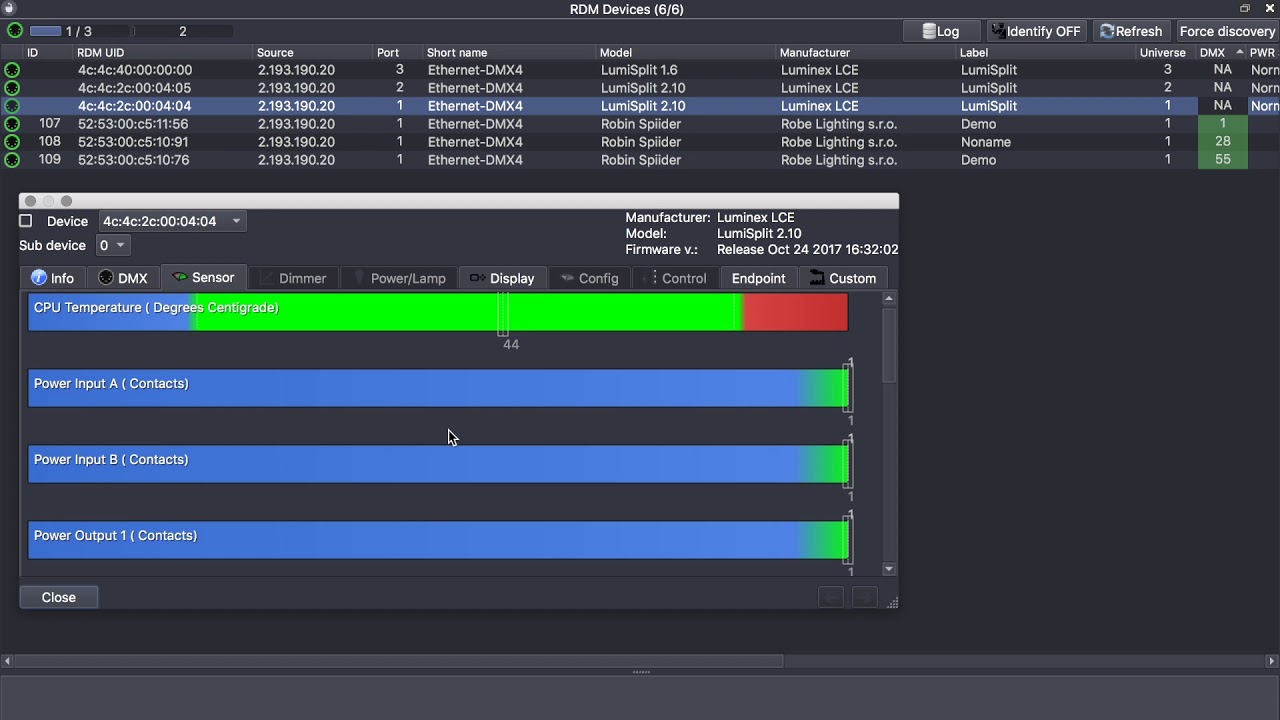Image resolution: width=1280 pixels, height=720 pixels.
Task: Click the sensor panel vertical scrollbar thumb
Action: pyautogui.click(x=888, y=345)
